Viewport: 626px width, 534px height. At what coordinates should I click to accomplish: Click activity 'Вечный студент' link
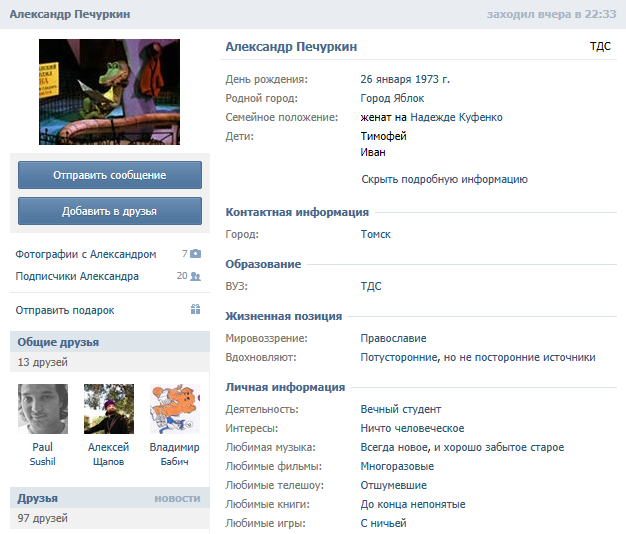400,409
